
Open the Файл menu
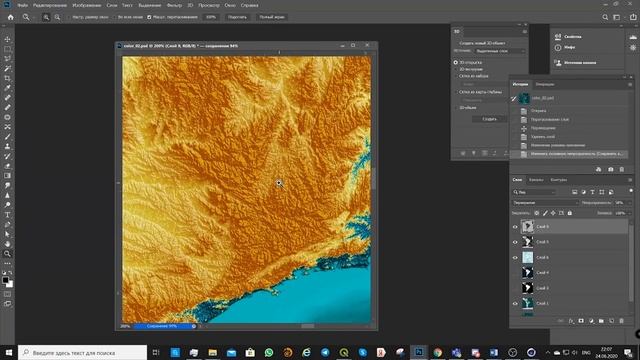(22, 5)
